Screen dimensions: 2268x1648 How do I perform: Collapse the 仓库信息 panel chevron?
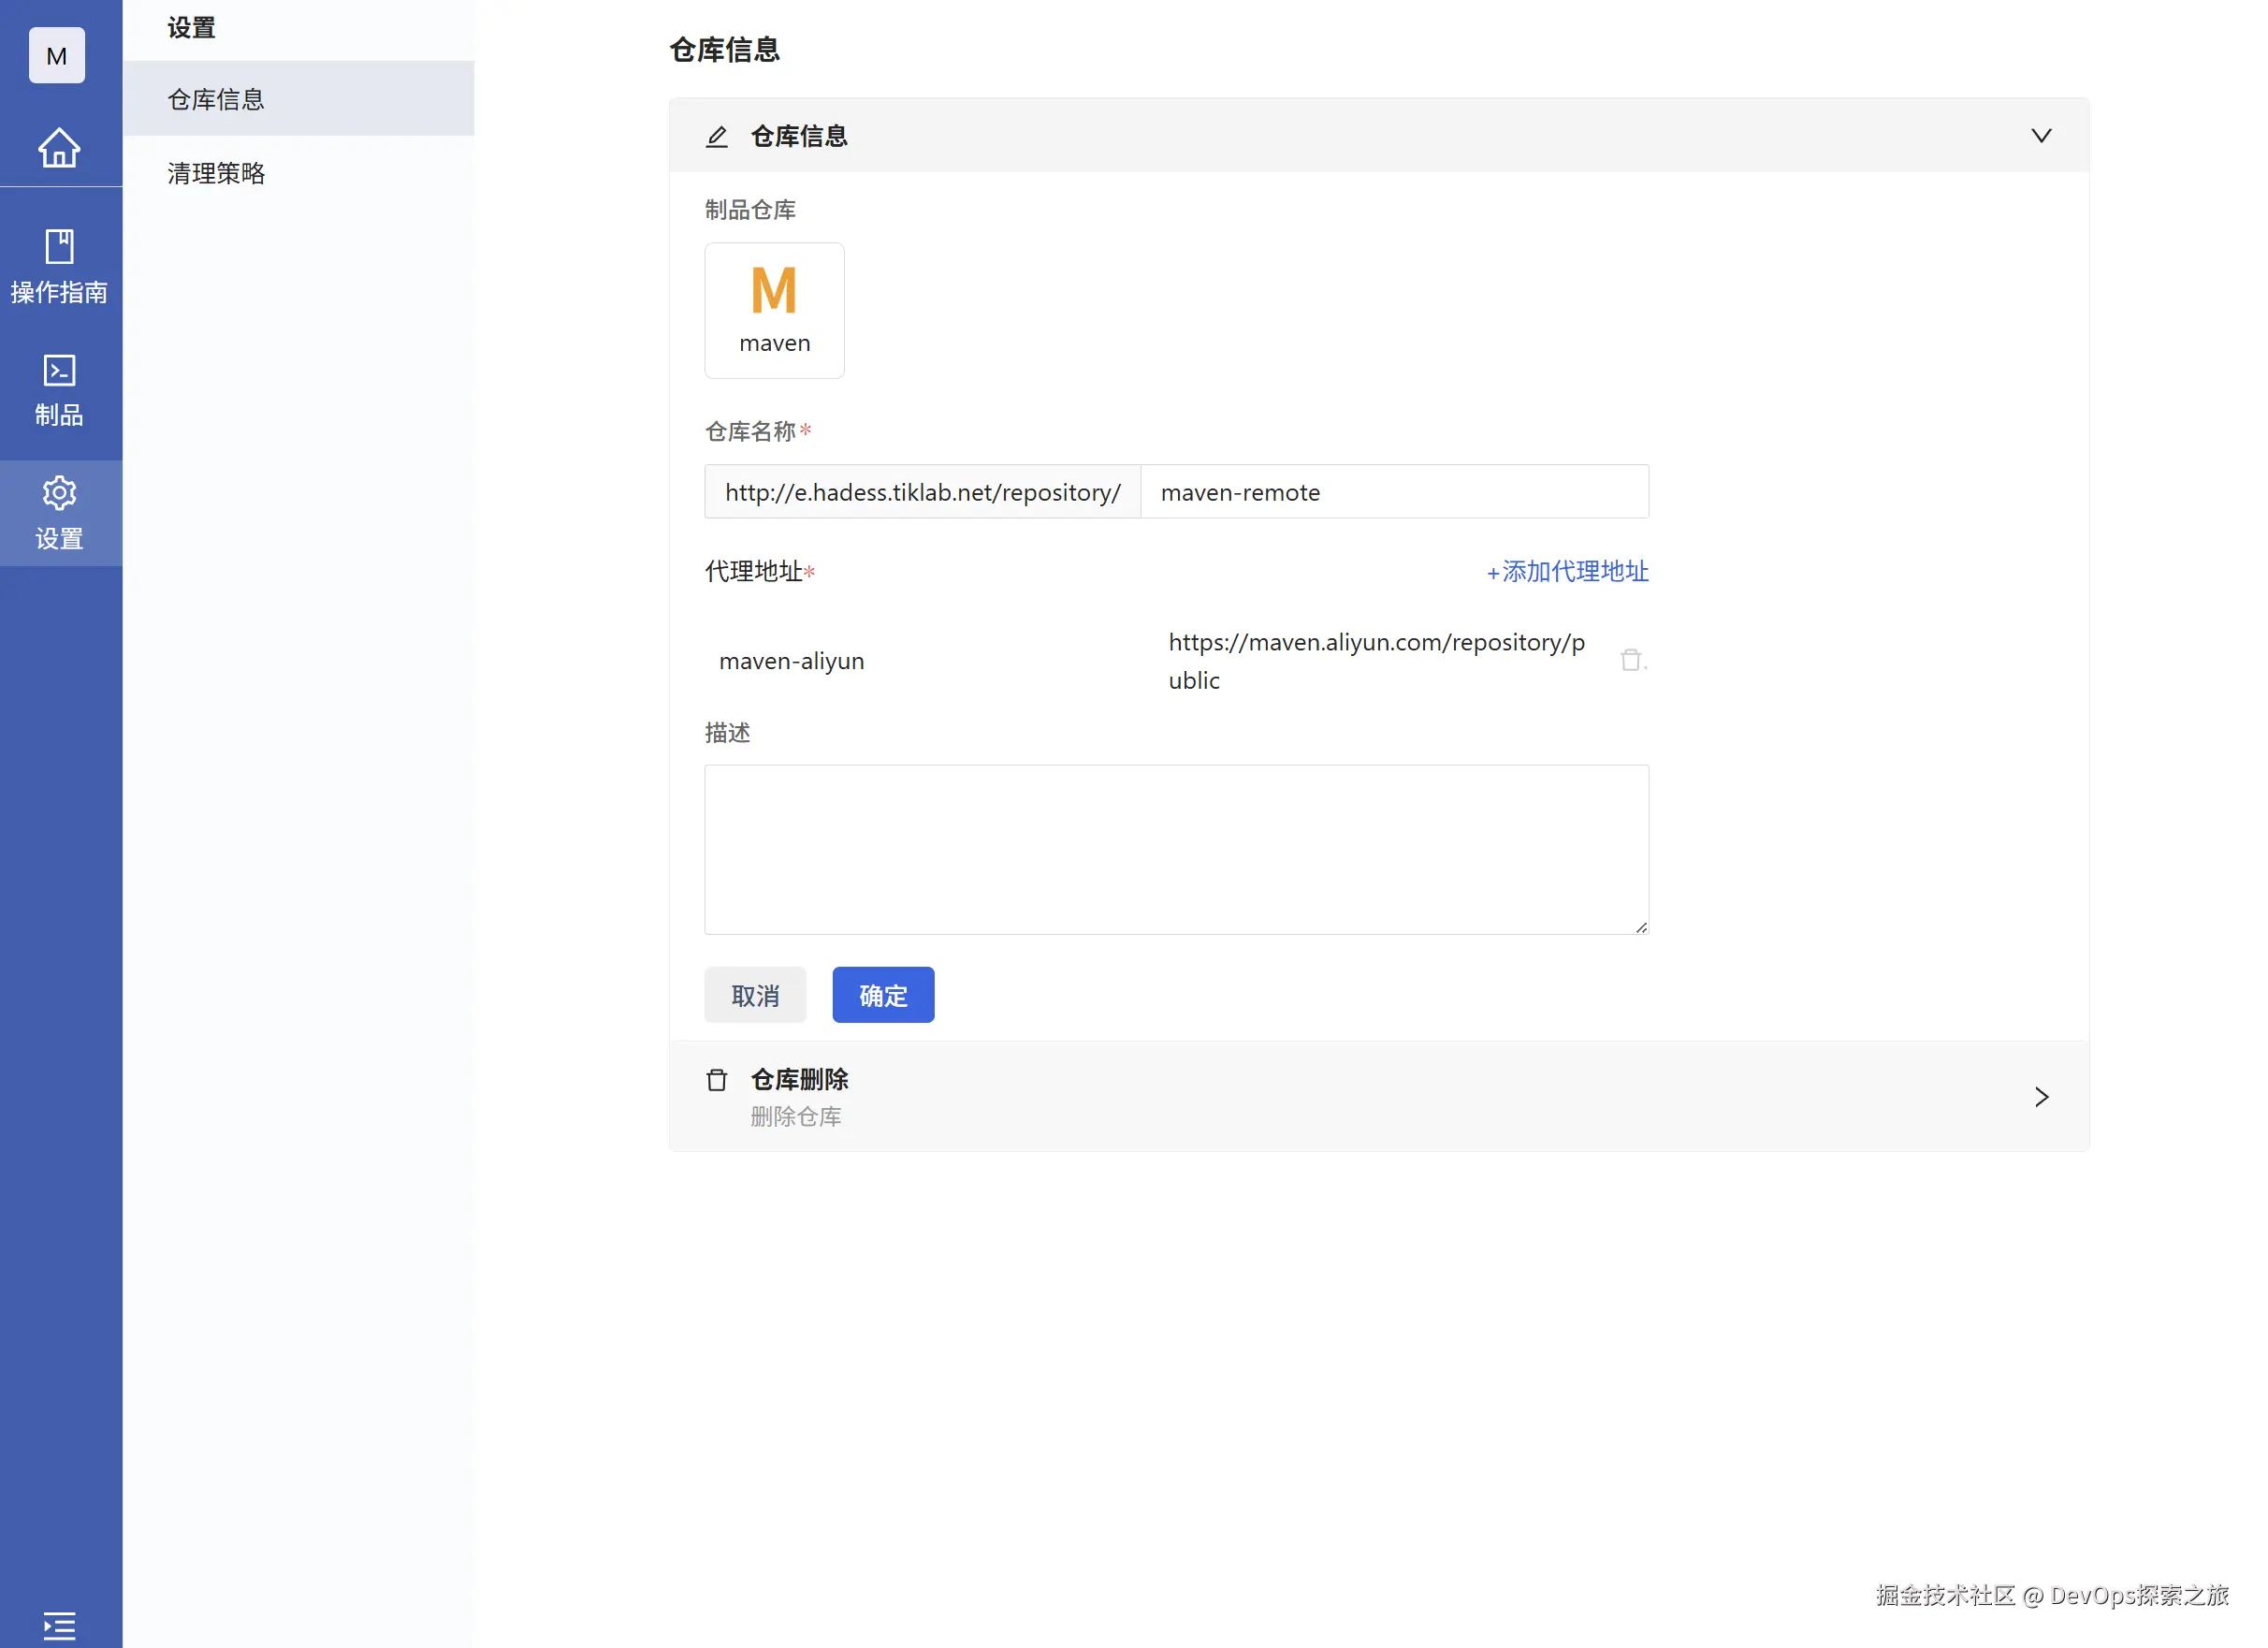coord(2041,136)
